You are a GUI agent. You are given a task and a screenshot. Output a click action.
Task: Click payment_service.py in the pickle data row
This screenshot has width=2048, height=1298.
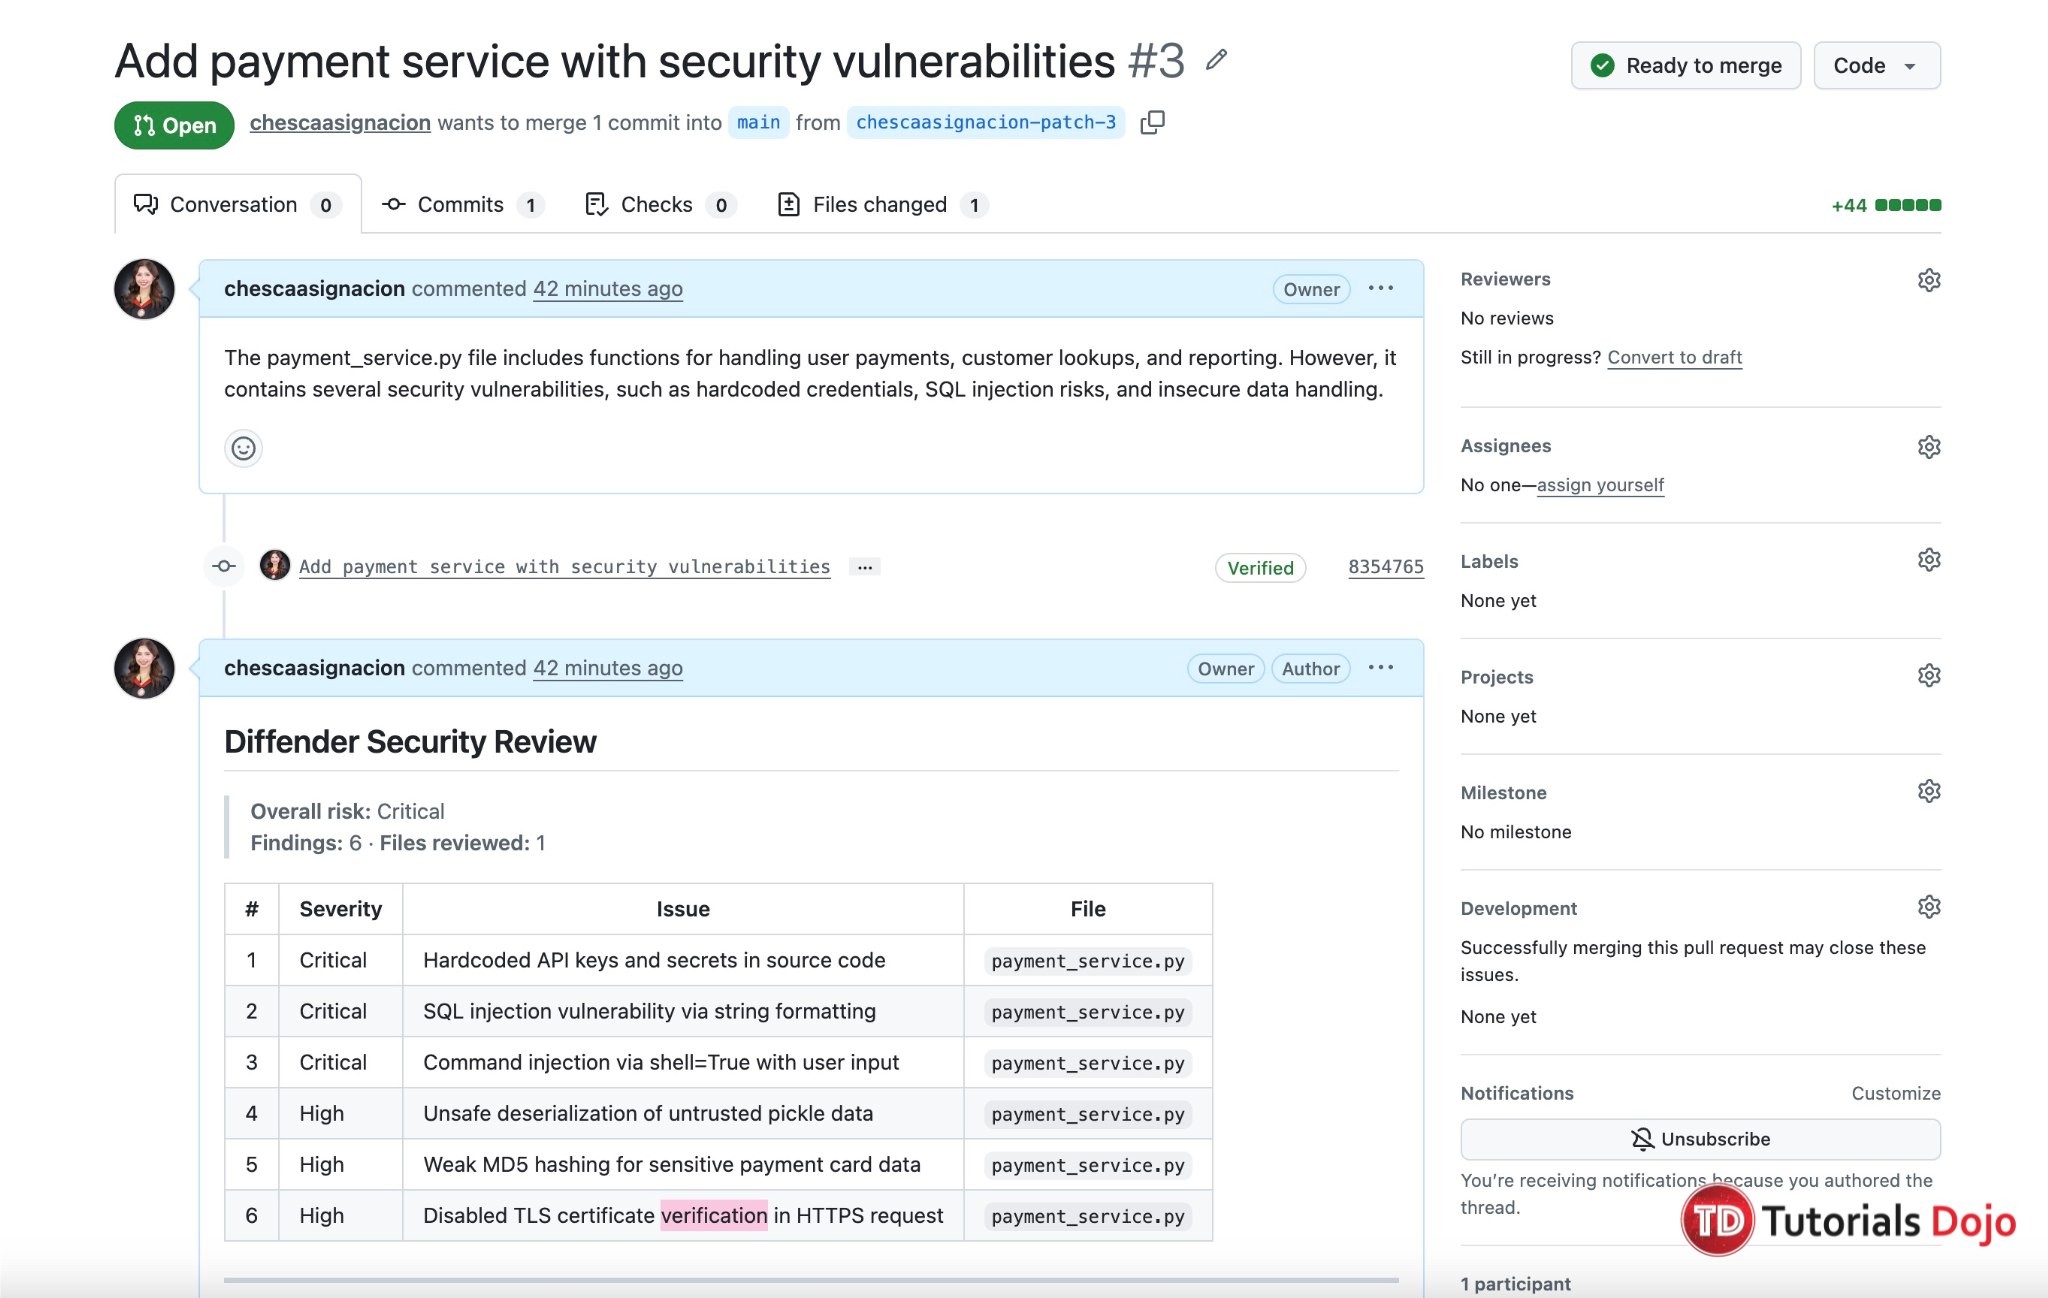1088,1114
